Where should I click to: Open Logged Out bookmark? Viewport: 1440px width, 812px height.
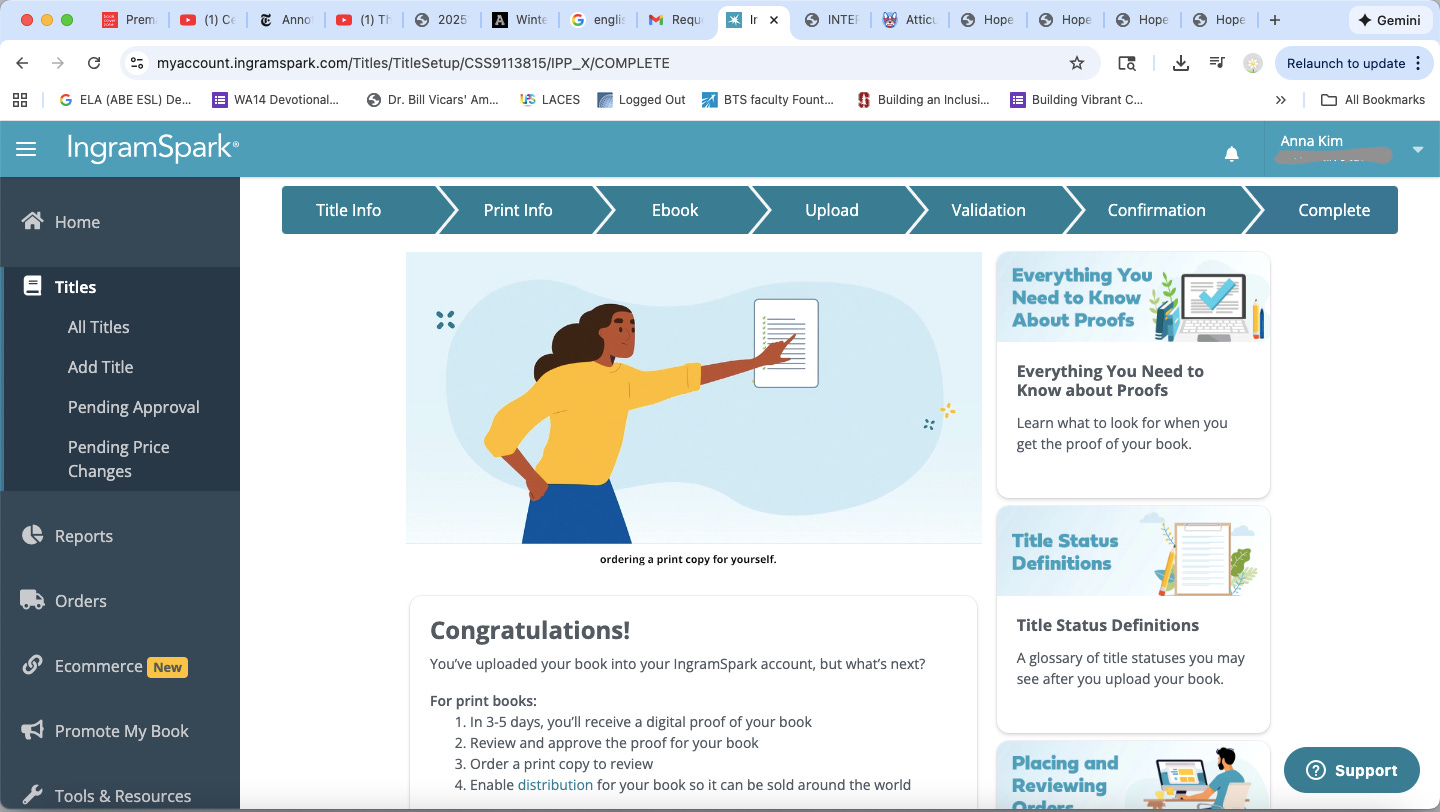(x=641, y=99)
